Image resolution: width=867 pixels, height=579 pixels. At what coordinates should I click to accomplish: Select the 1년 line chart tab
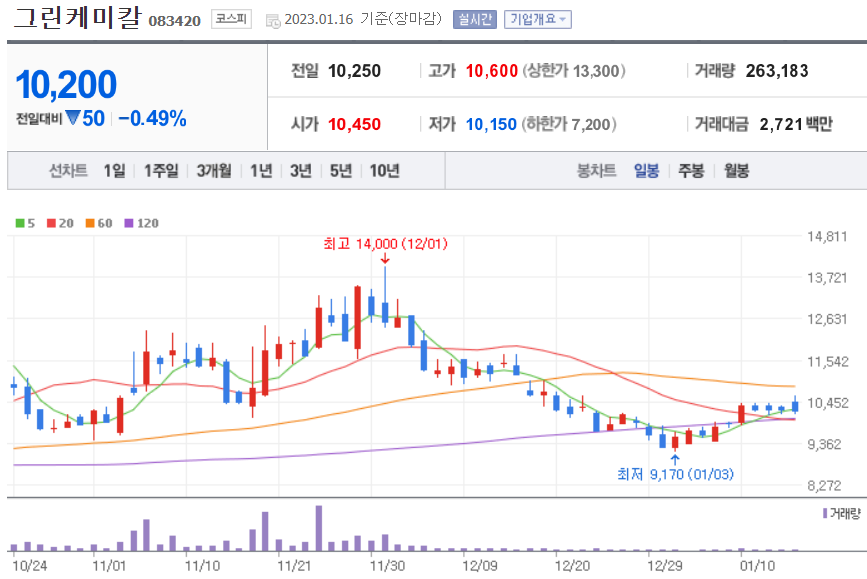261,171
